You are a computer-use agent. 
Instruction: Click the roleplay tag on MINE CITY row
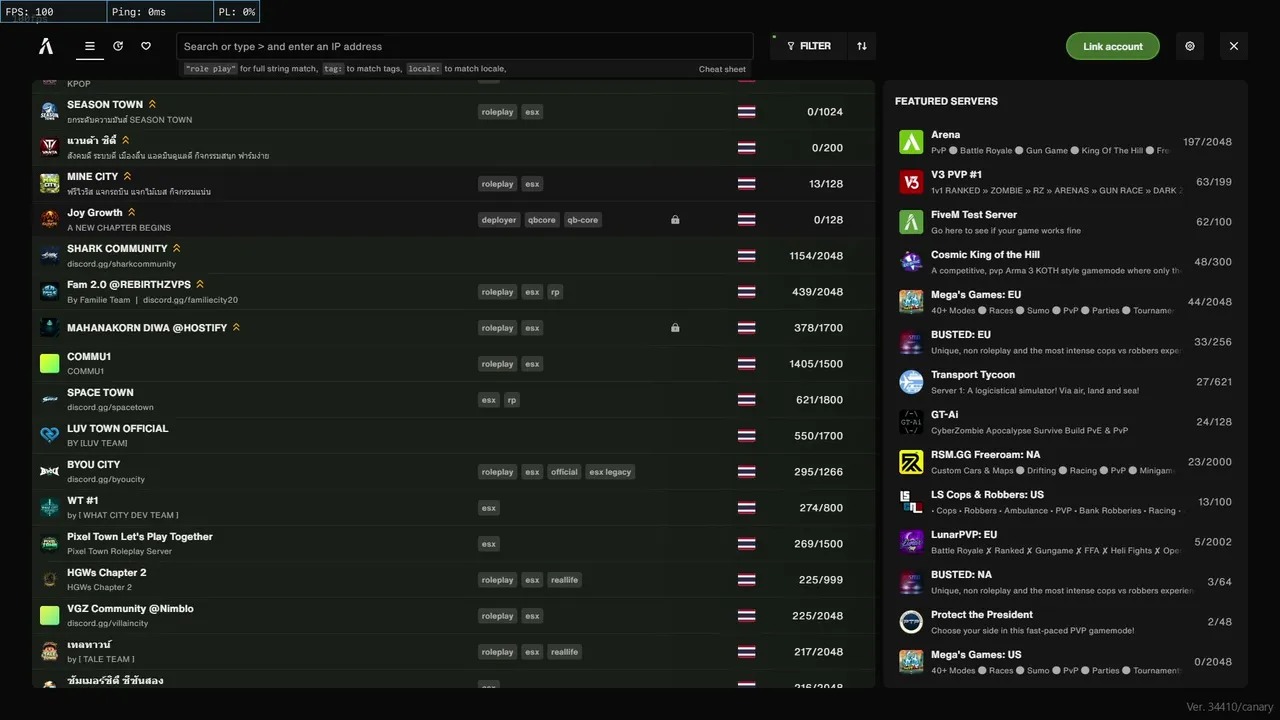[x=497, y=184]
